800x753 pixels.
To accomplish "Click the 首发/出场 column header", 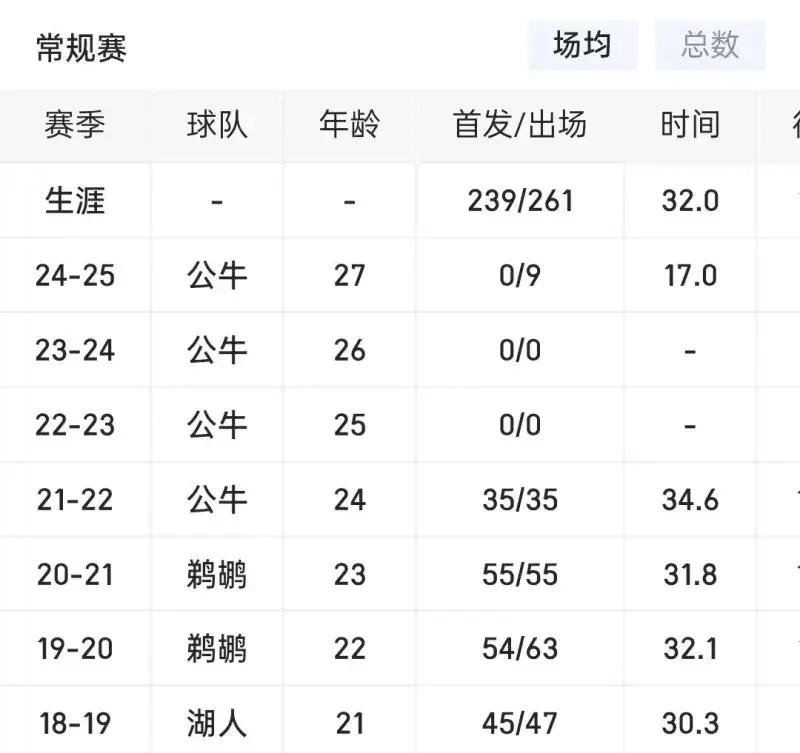I will (520, 125).
